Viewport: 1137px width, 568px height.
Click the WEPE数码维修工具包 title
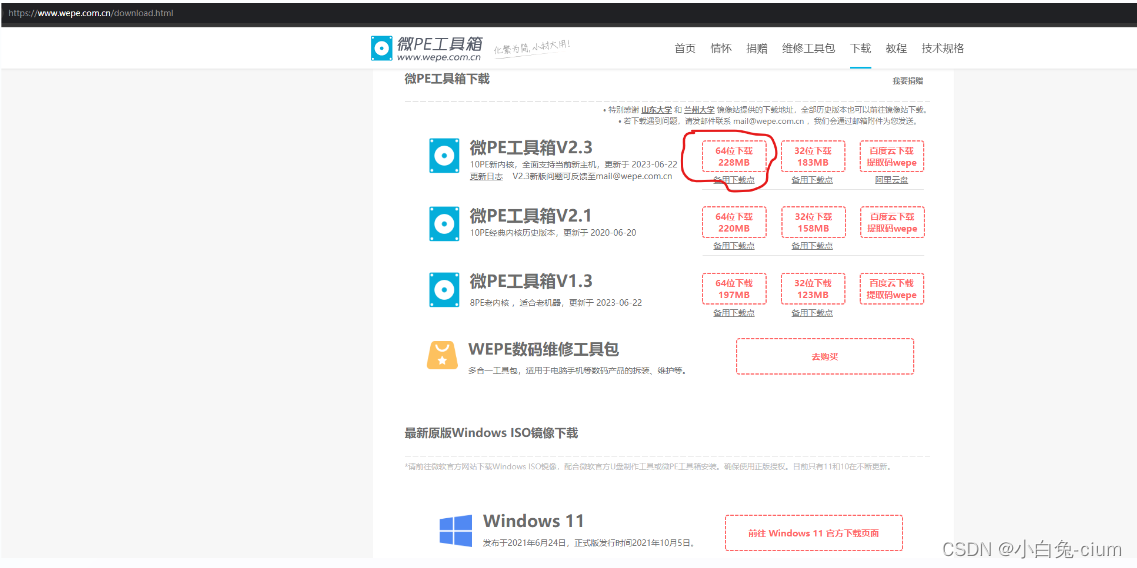point(543,349)
